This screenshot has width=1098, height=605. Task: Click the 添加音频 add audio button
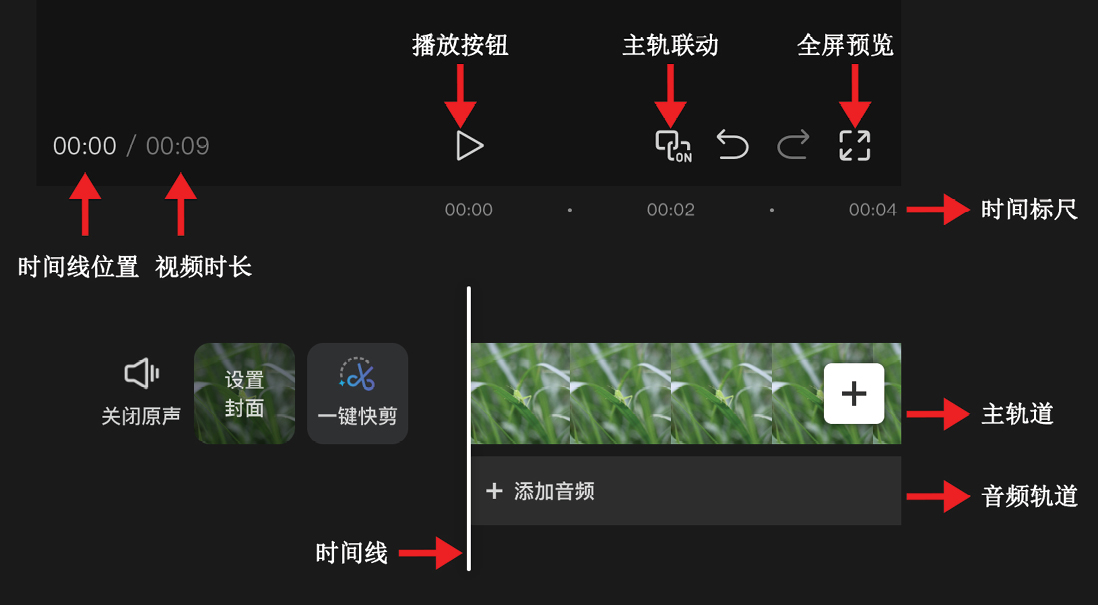686,491
